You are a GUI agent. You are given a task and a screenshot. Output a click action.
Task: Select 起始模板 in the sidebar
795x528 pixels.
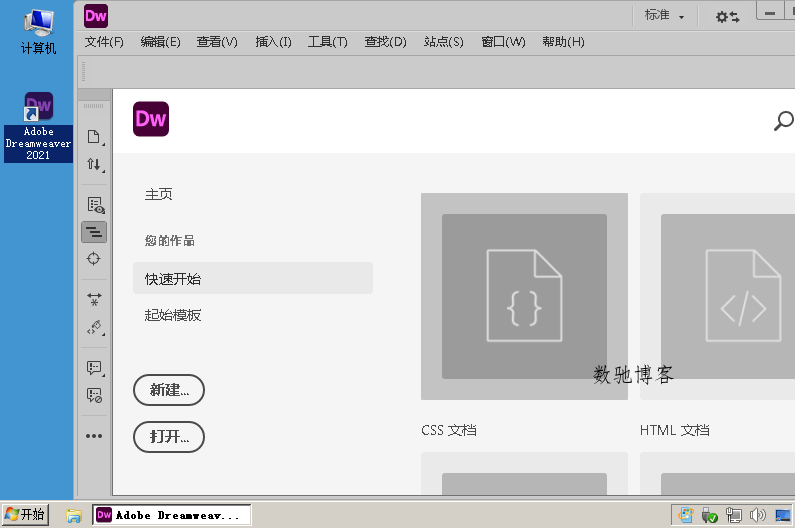click(x=173, y=315)
